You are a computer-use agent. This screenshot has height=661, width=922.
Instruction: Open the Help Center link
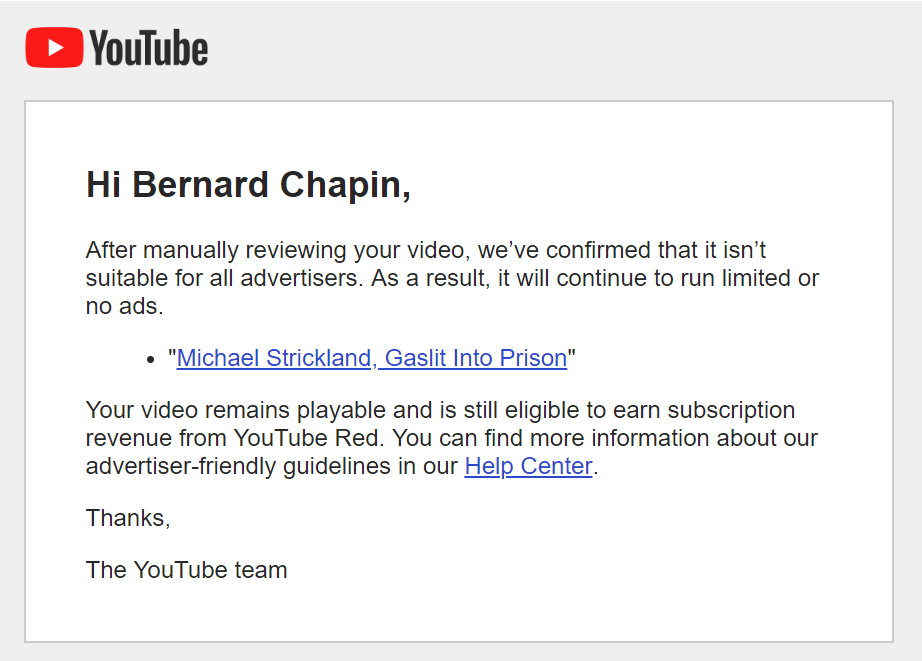click(528, 466)
